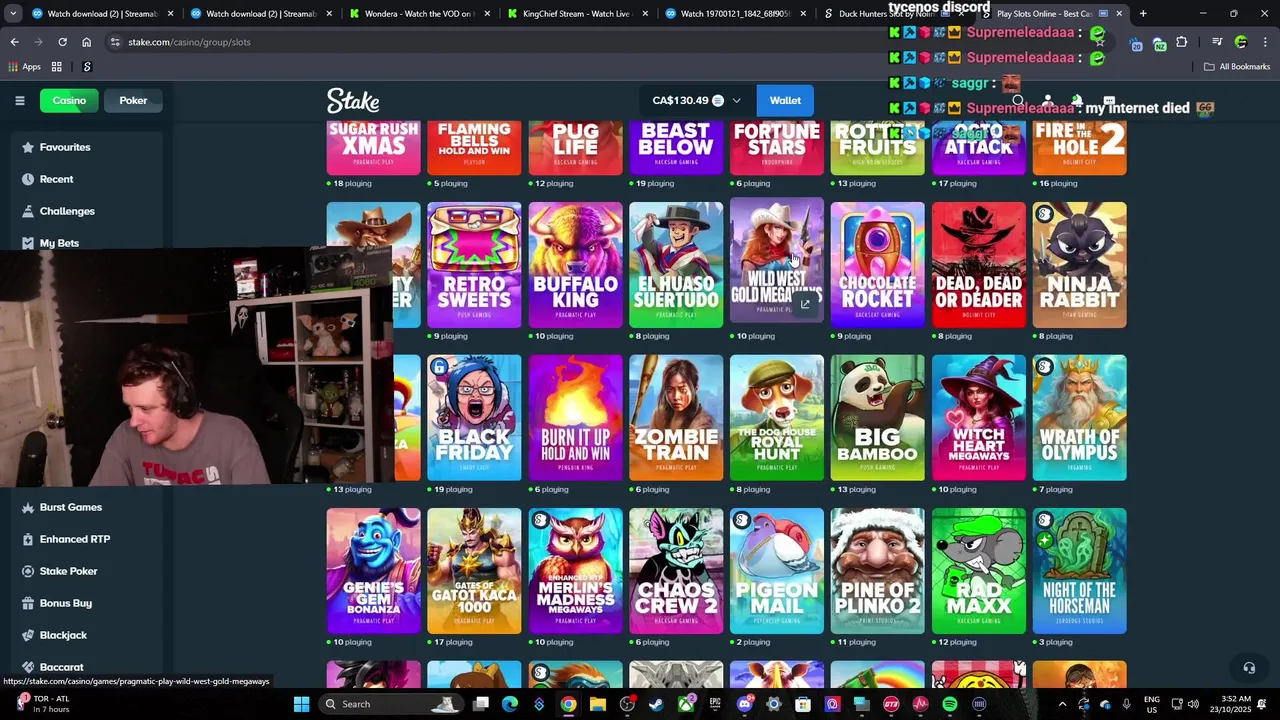Click the pop-out icon on Wild West Gold Megaways
The image size is (1280, 720).
click(805, 304)
